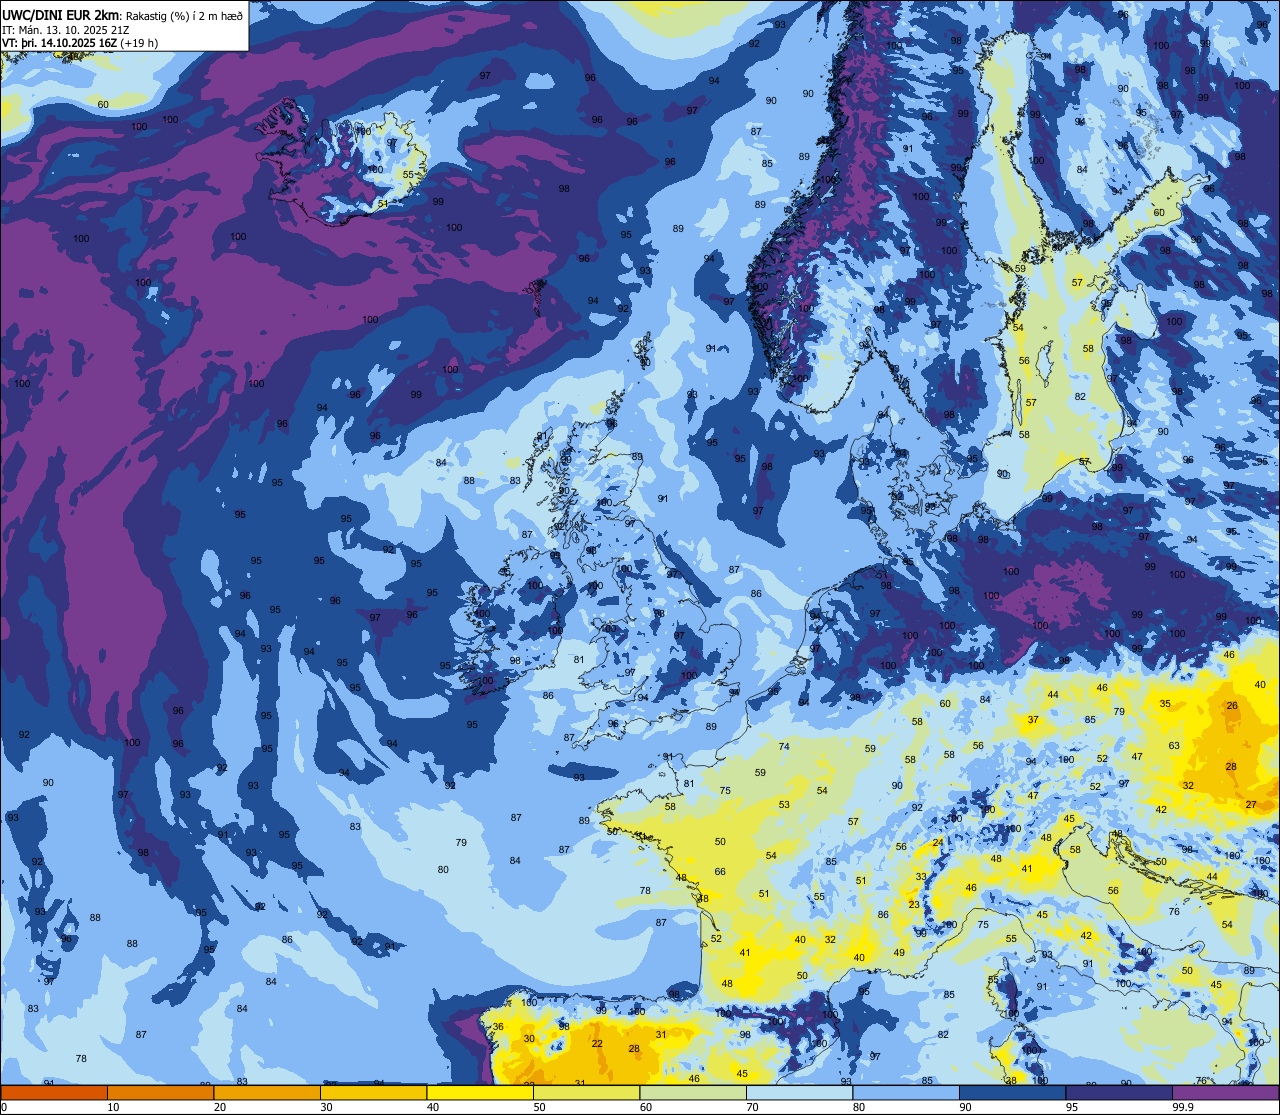
Task: Click the map humidity value "33"
Action: (921, 876)
